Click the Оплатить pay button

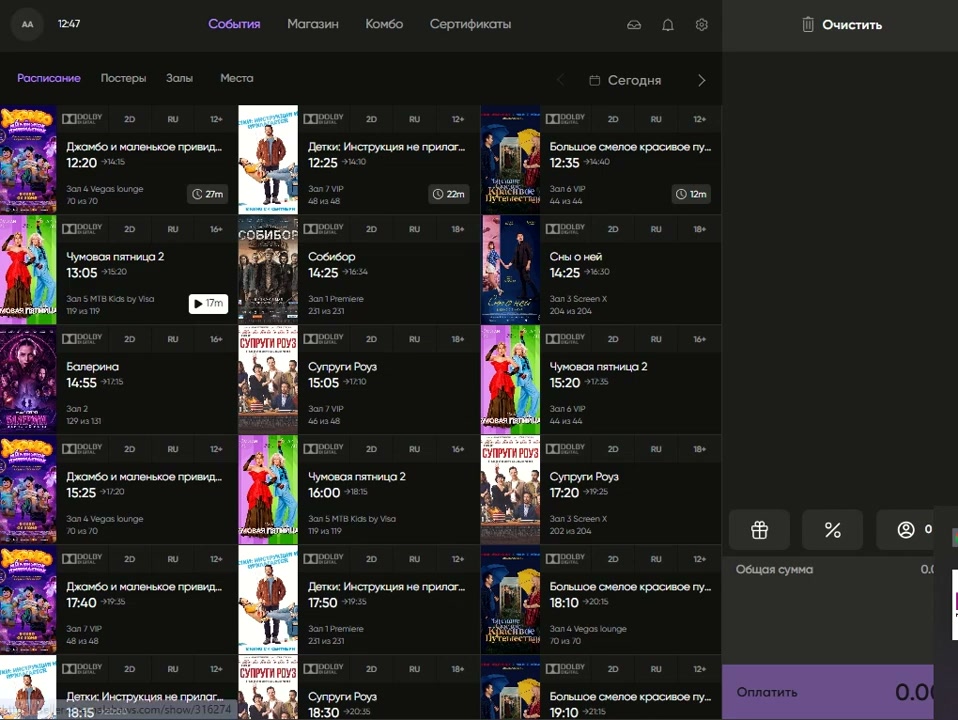pyautogui.click(x=828, y=692)
